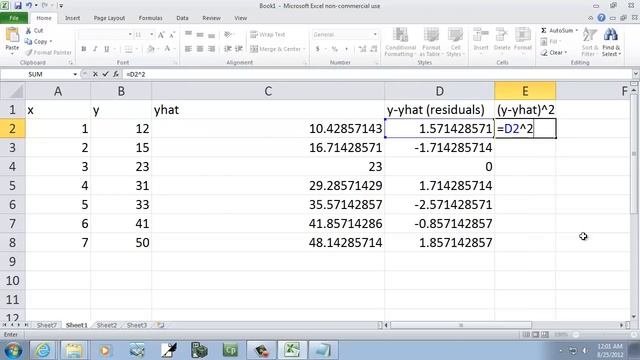
Task: Click Merge & Center
Action: [276, 49]
